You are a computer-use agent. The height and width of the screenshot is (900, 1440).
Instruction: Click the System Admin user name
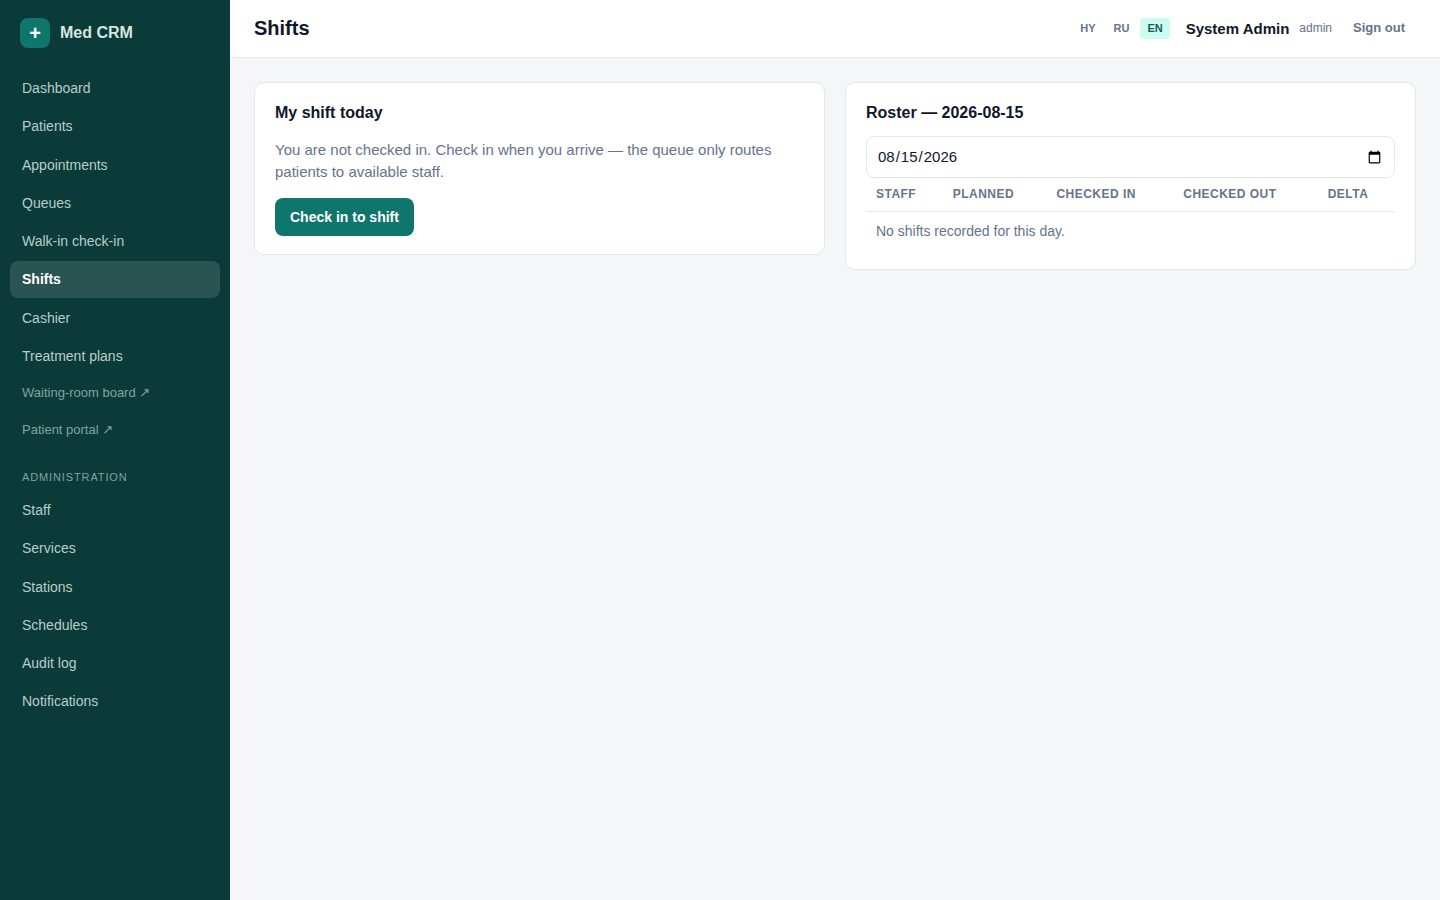pos(1237,29)
